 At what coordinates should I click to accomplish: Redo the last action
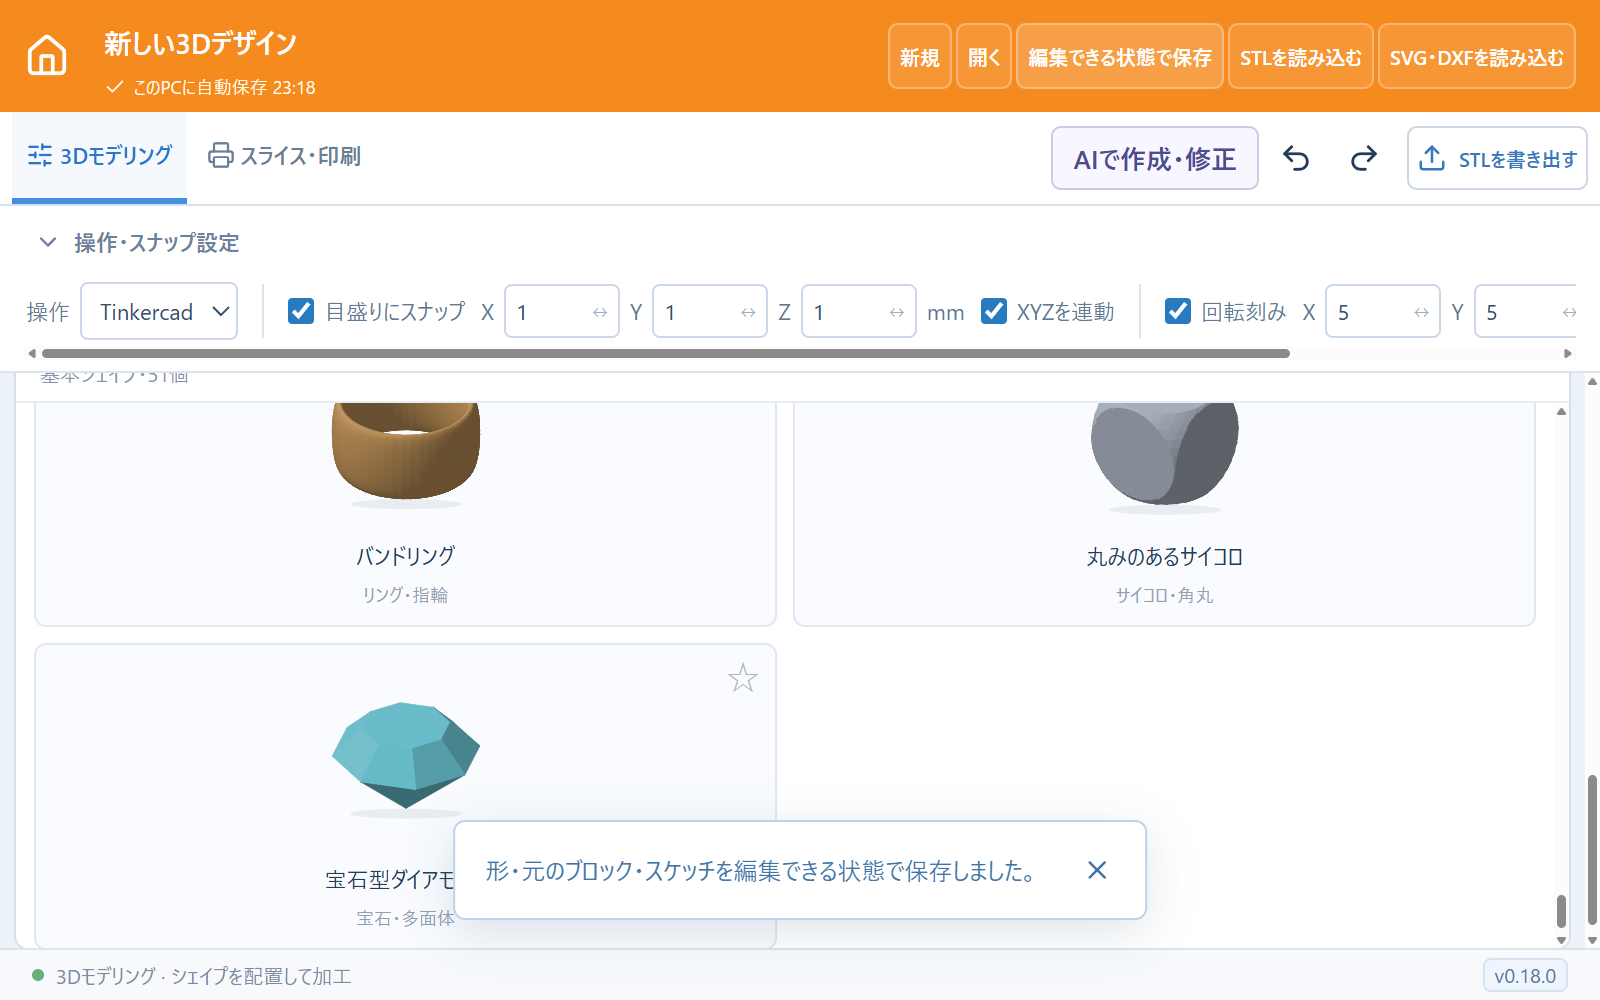1363,158
